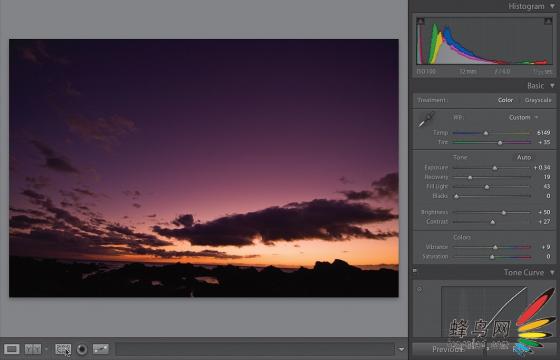The width and height of the screenshot is (560, 360).
Task: Click the Tone Curve target adjustment icon
Action: [420, 289]
